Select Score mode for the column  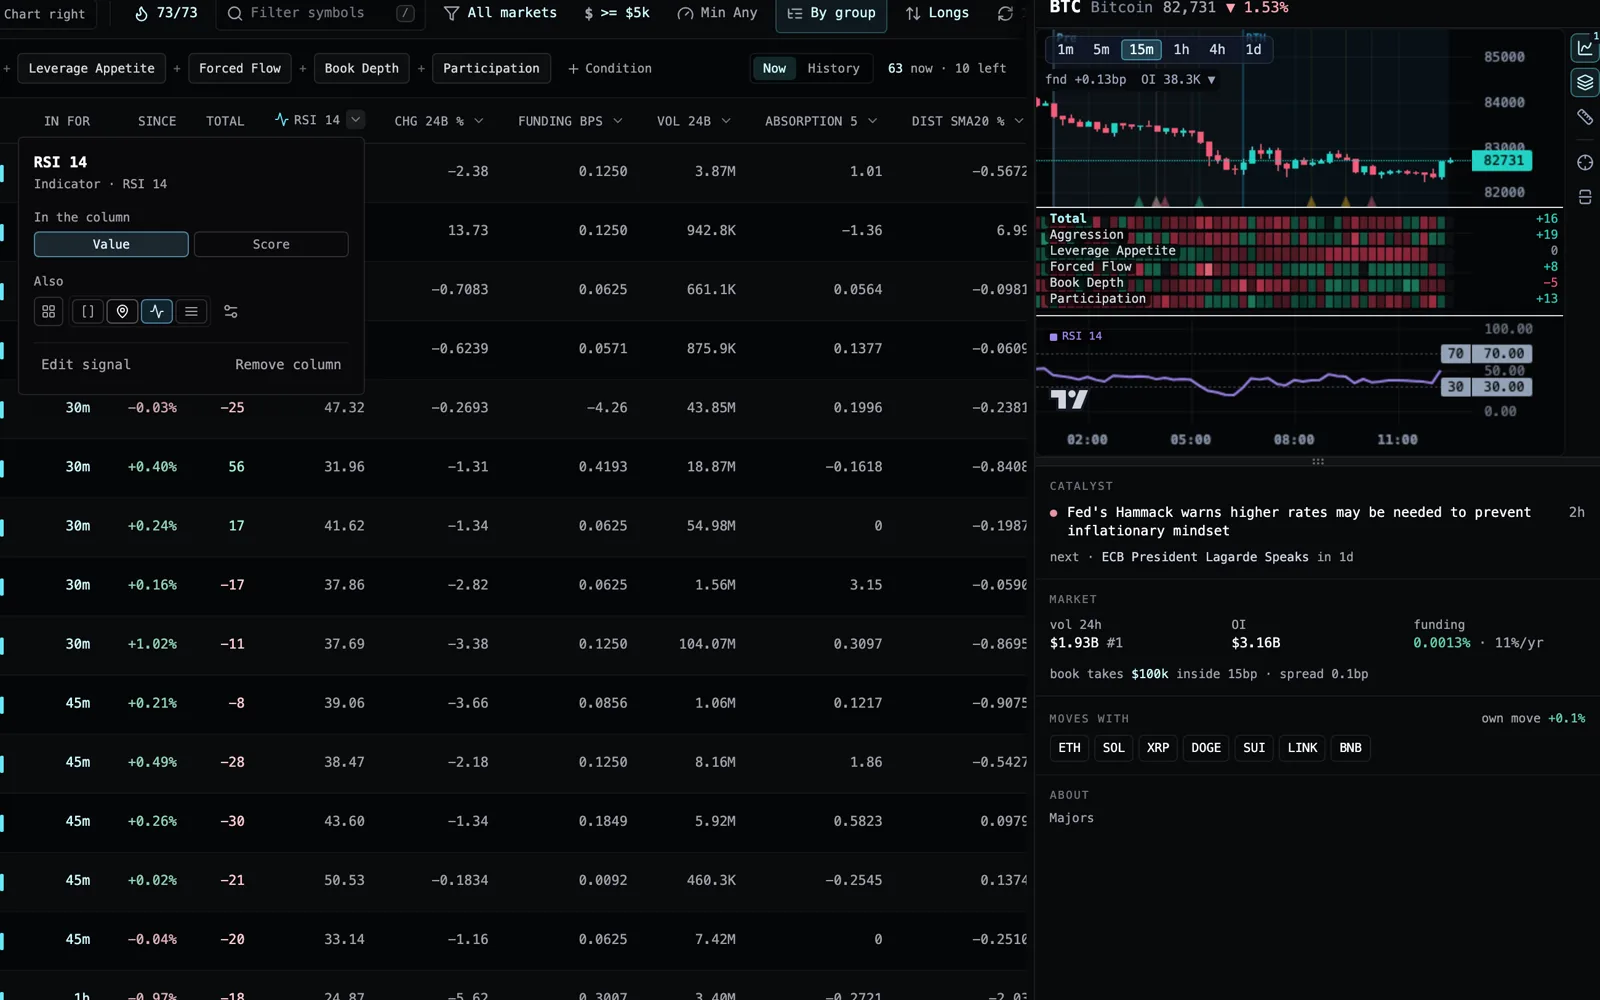271,244
